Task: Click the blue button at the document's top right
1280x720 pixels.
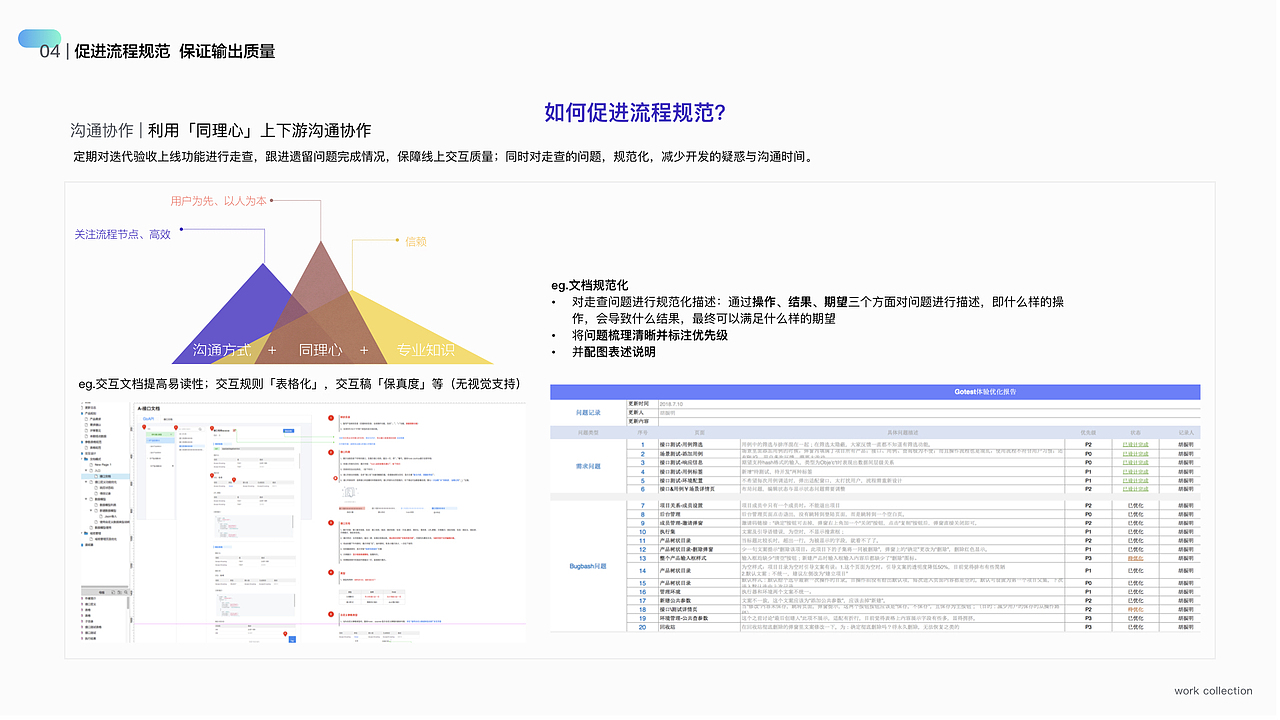Action: (289, 431)
